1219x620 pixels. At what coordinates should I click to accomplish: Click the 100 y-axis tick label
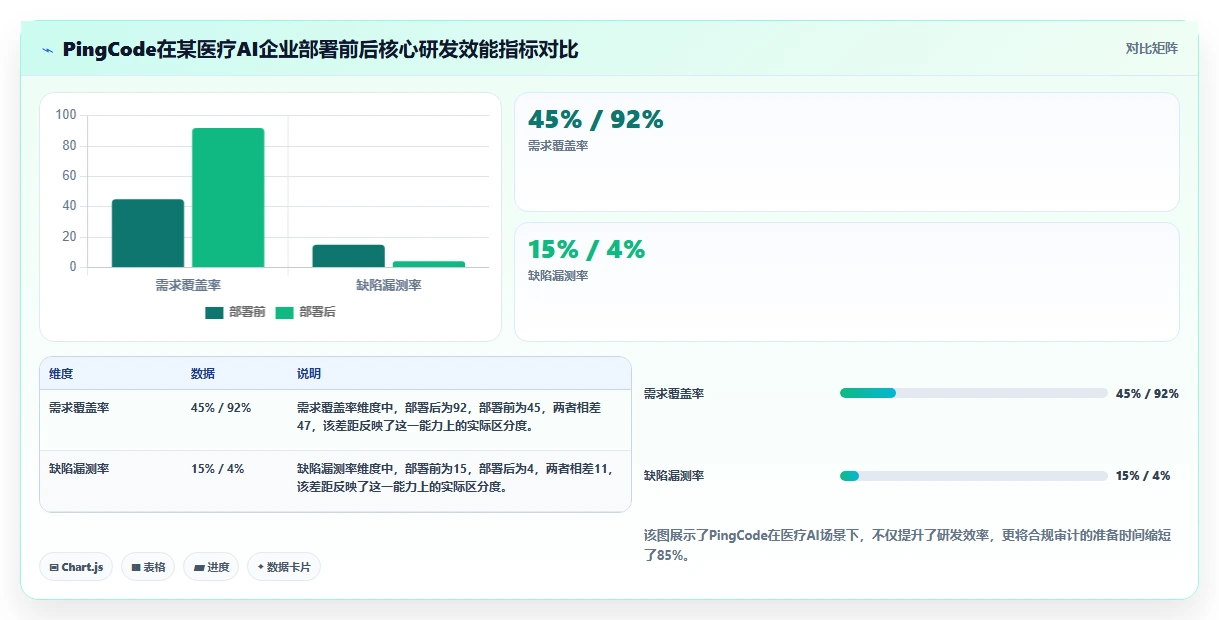pyautogui.click(x=66, y=115)
